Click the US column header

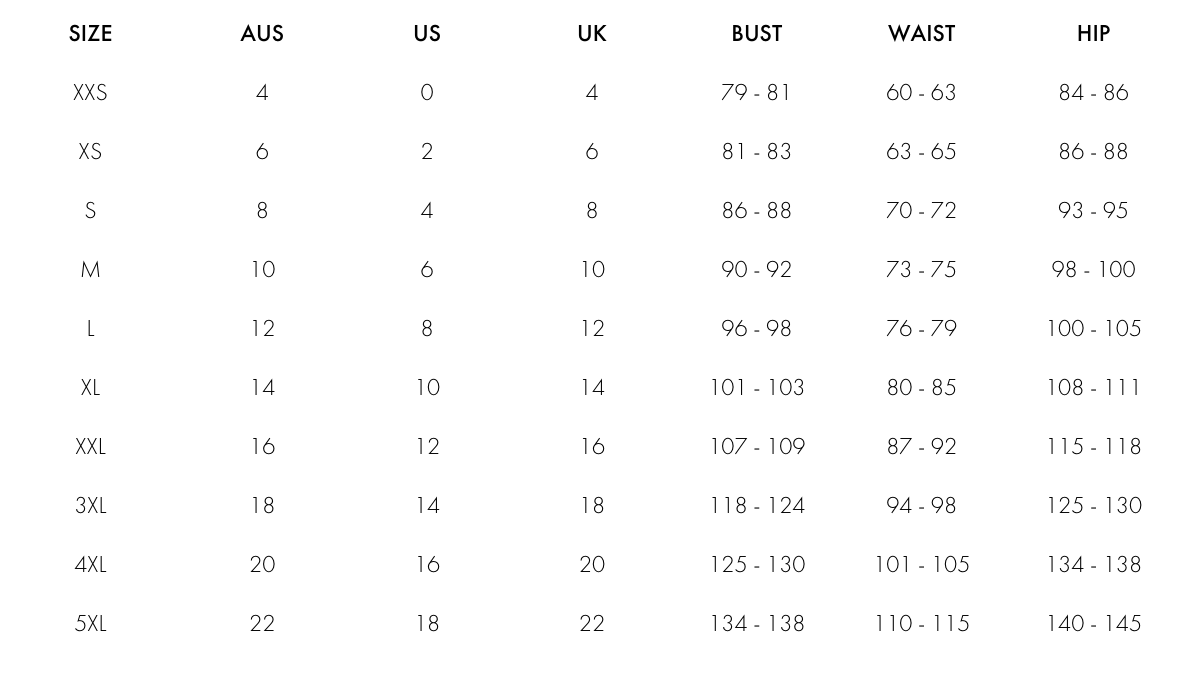(427, 34)
